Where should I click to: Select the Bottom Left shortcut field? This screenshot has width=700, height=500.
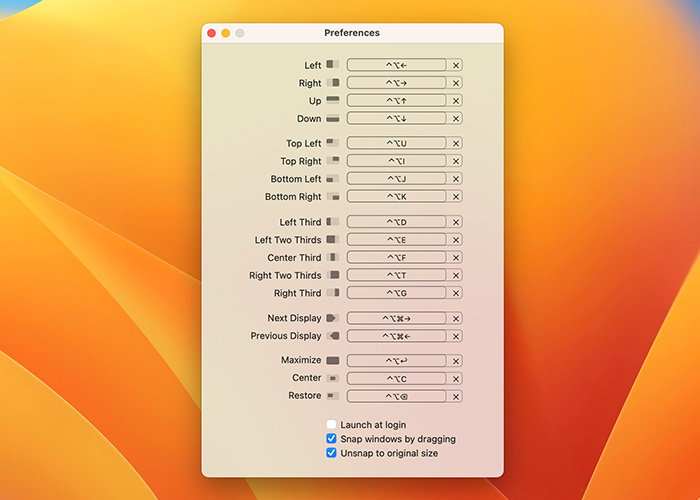396,179
